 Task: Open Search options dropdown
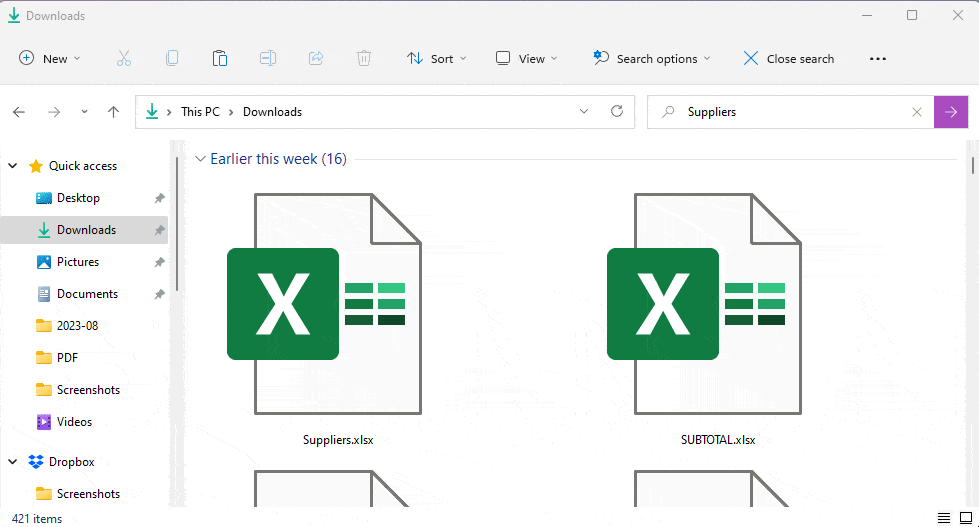652,59
